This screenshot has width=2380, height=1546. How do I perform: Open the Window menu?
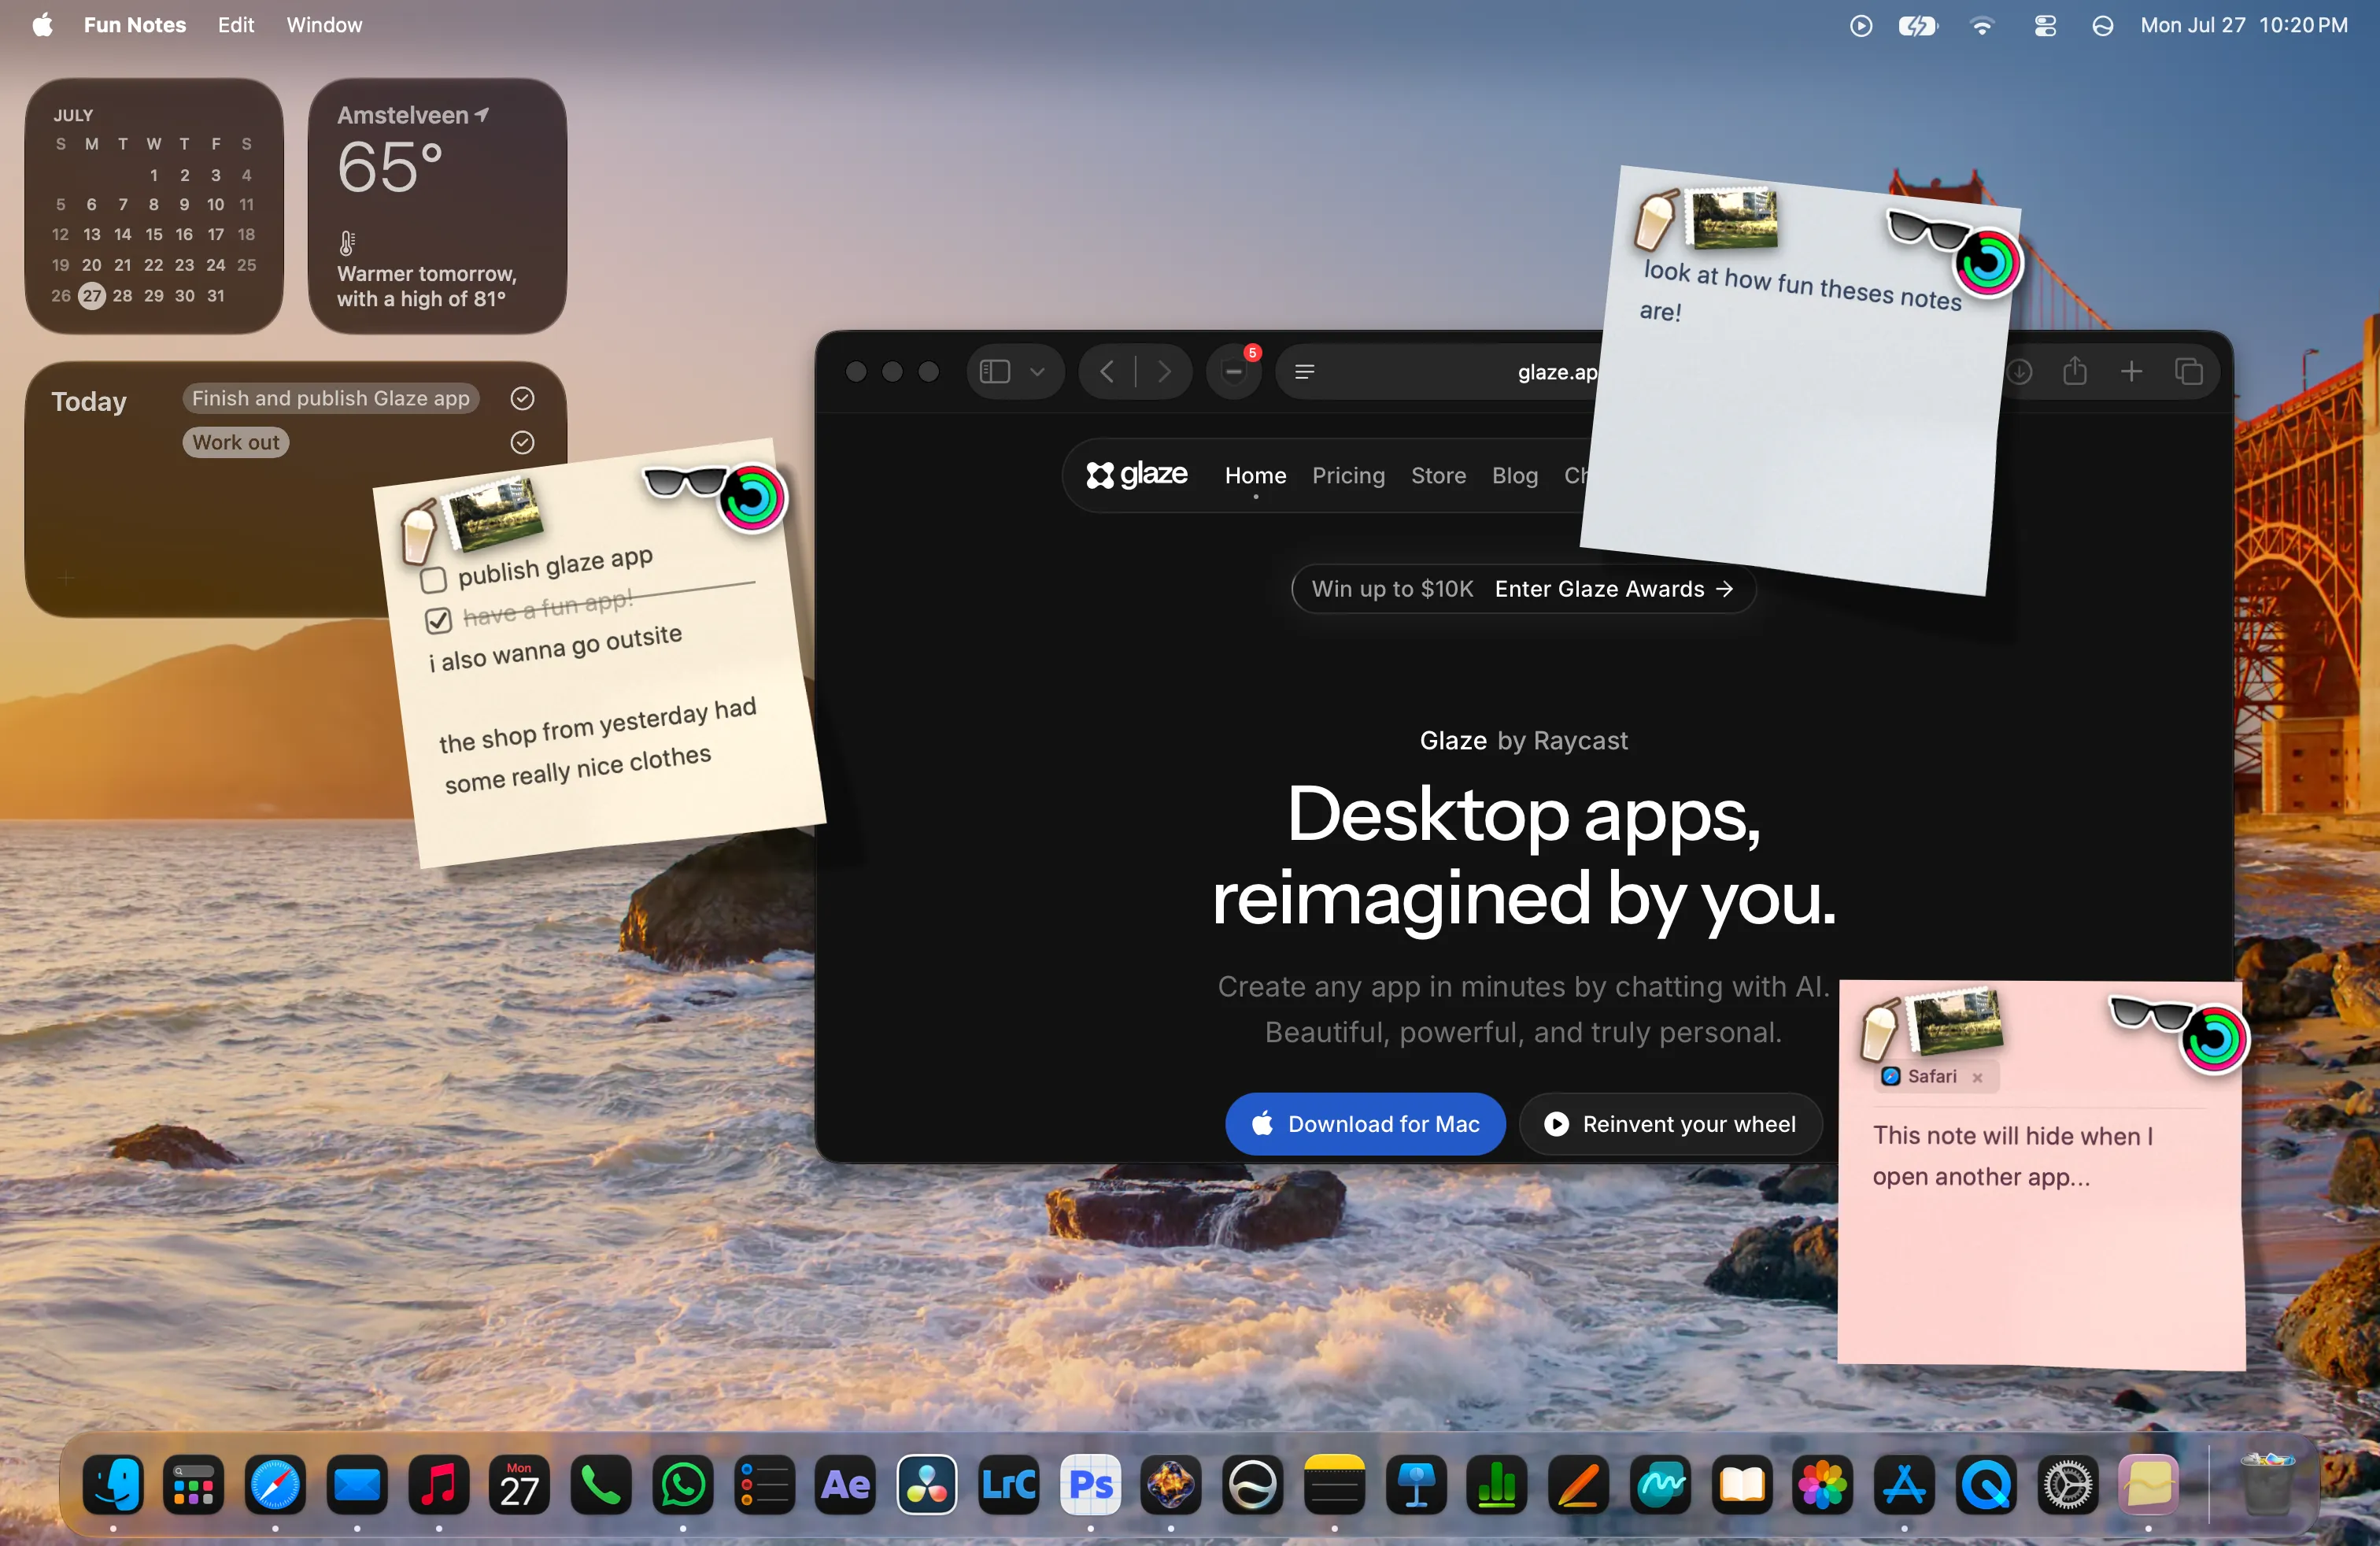(x=324, y=25)
